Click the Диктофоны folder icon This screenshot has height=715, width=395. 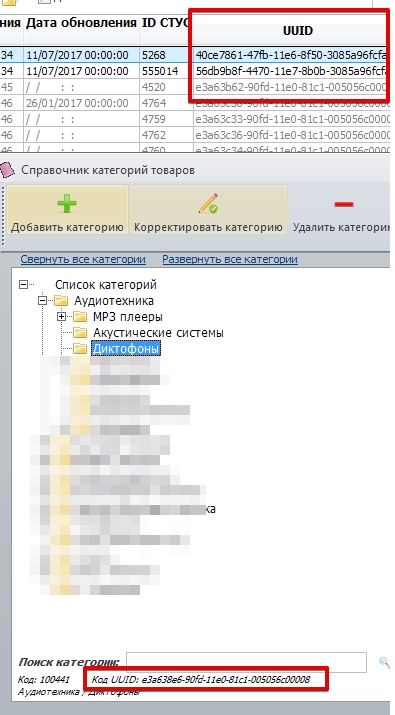(x=80, y=348)
